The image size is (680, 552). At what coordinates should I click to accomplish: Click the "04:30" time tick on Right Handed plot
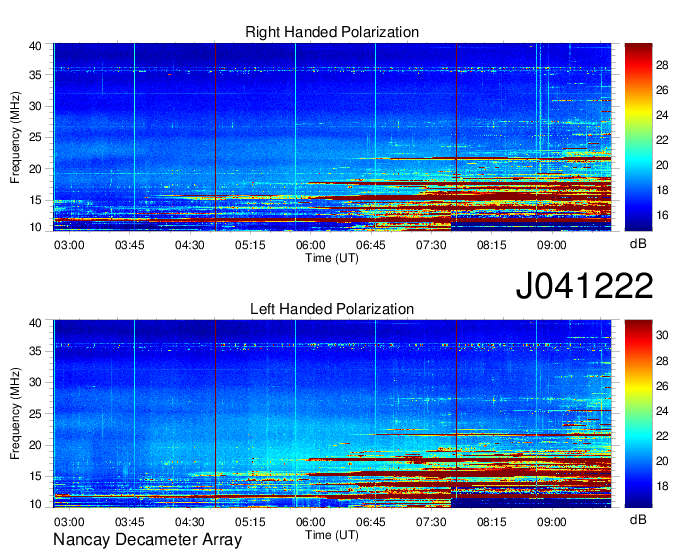click(190, 245)
